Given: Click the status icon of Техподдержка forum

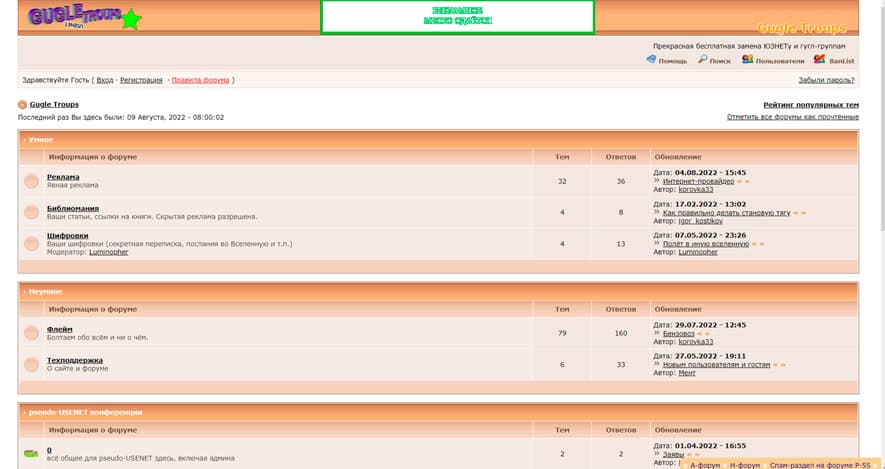Looking at the screenshot, I should pos(32,365).
